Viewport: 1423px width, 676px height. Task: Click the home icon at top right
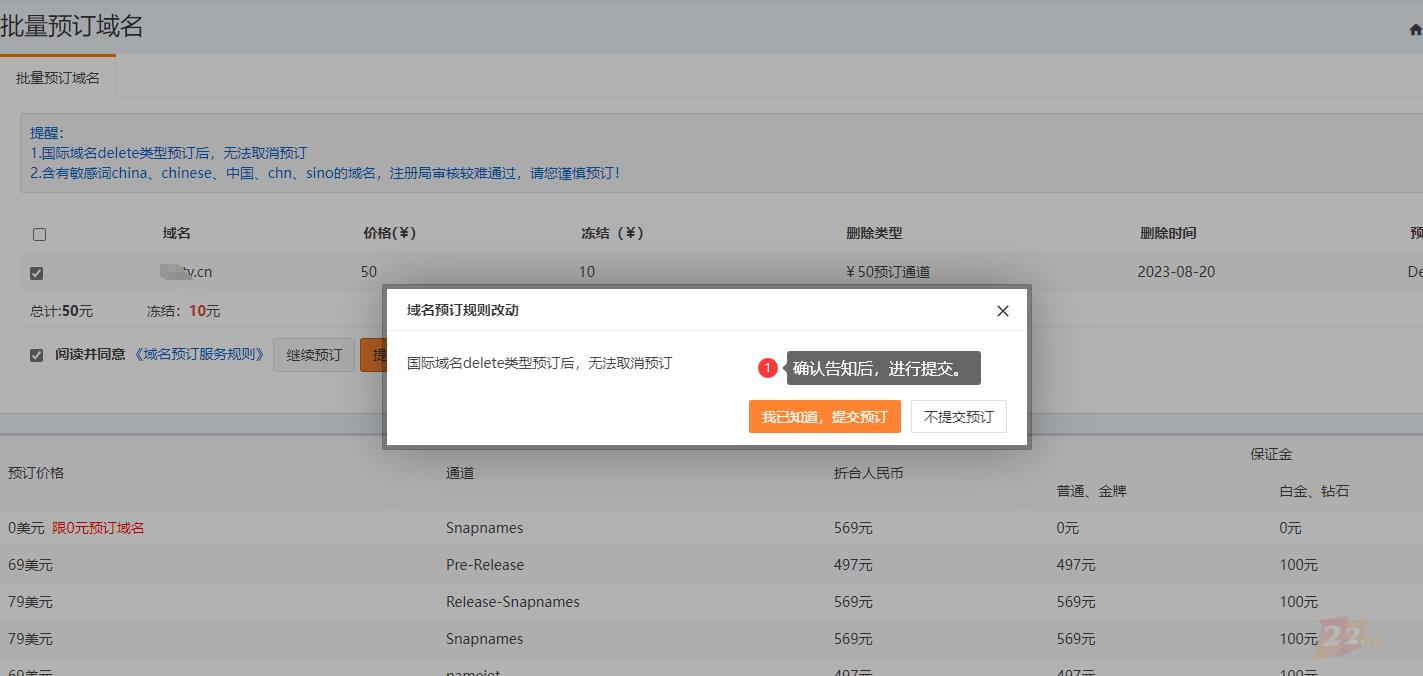[1414, 30]
